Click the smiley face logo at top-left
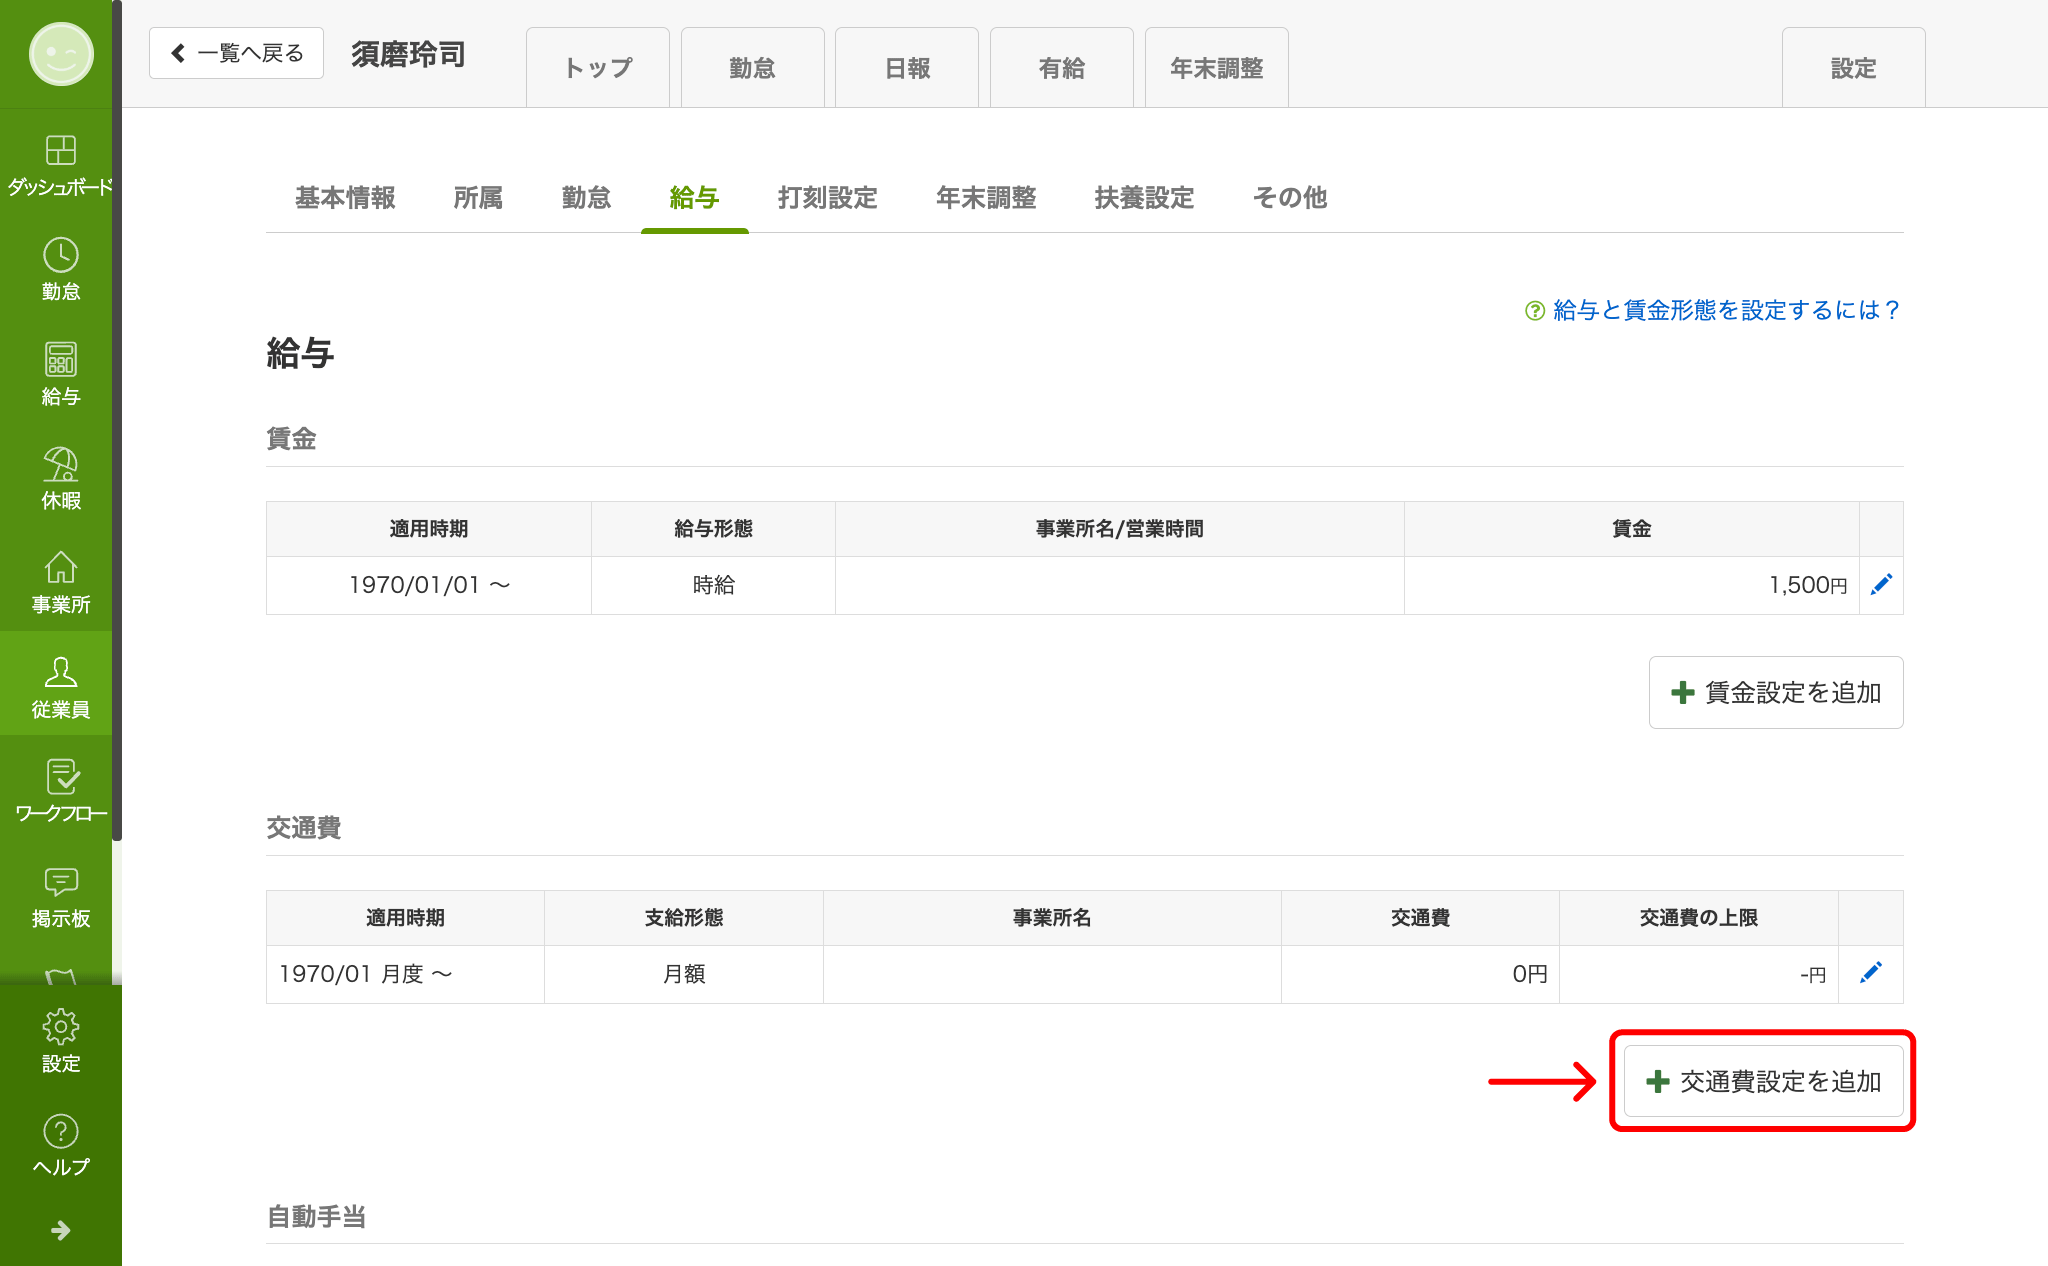2048x1266 pixels. click(x=60, y=54)
